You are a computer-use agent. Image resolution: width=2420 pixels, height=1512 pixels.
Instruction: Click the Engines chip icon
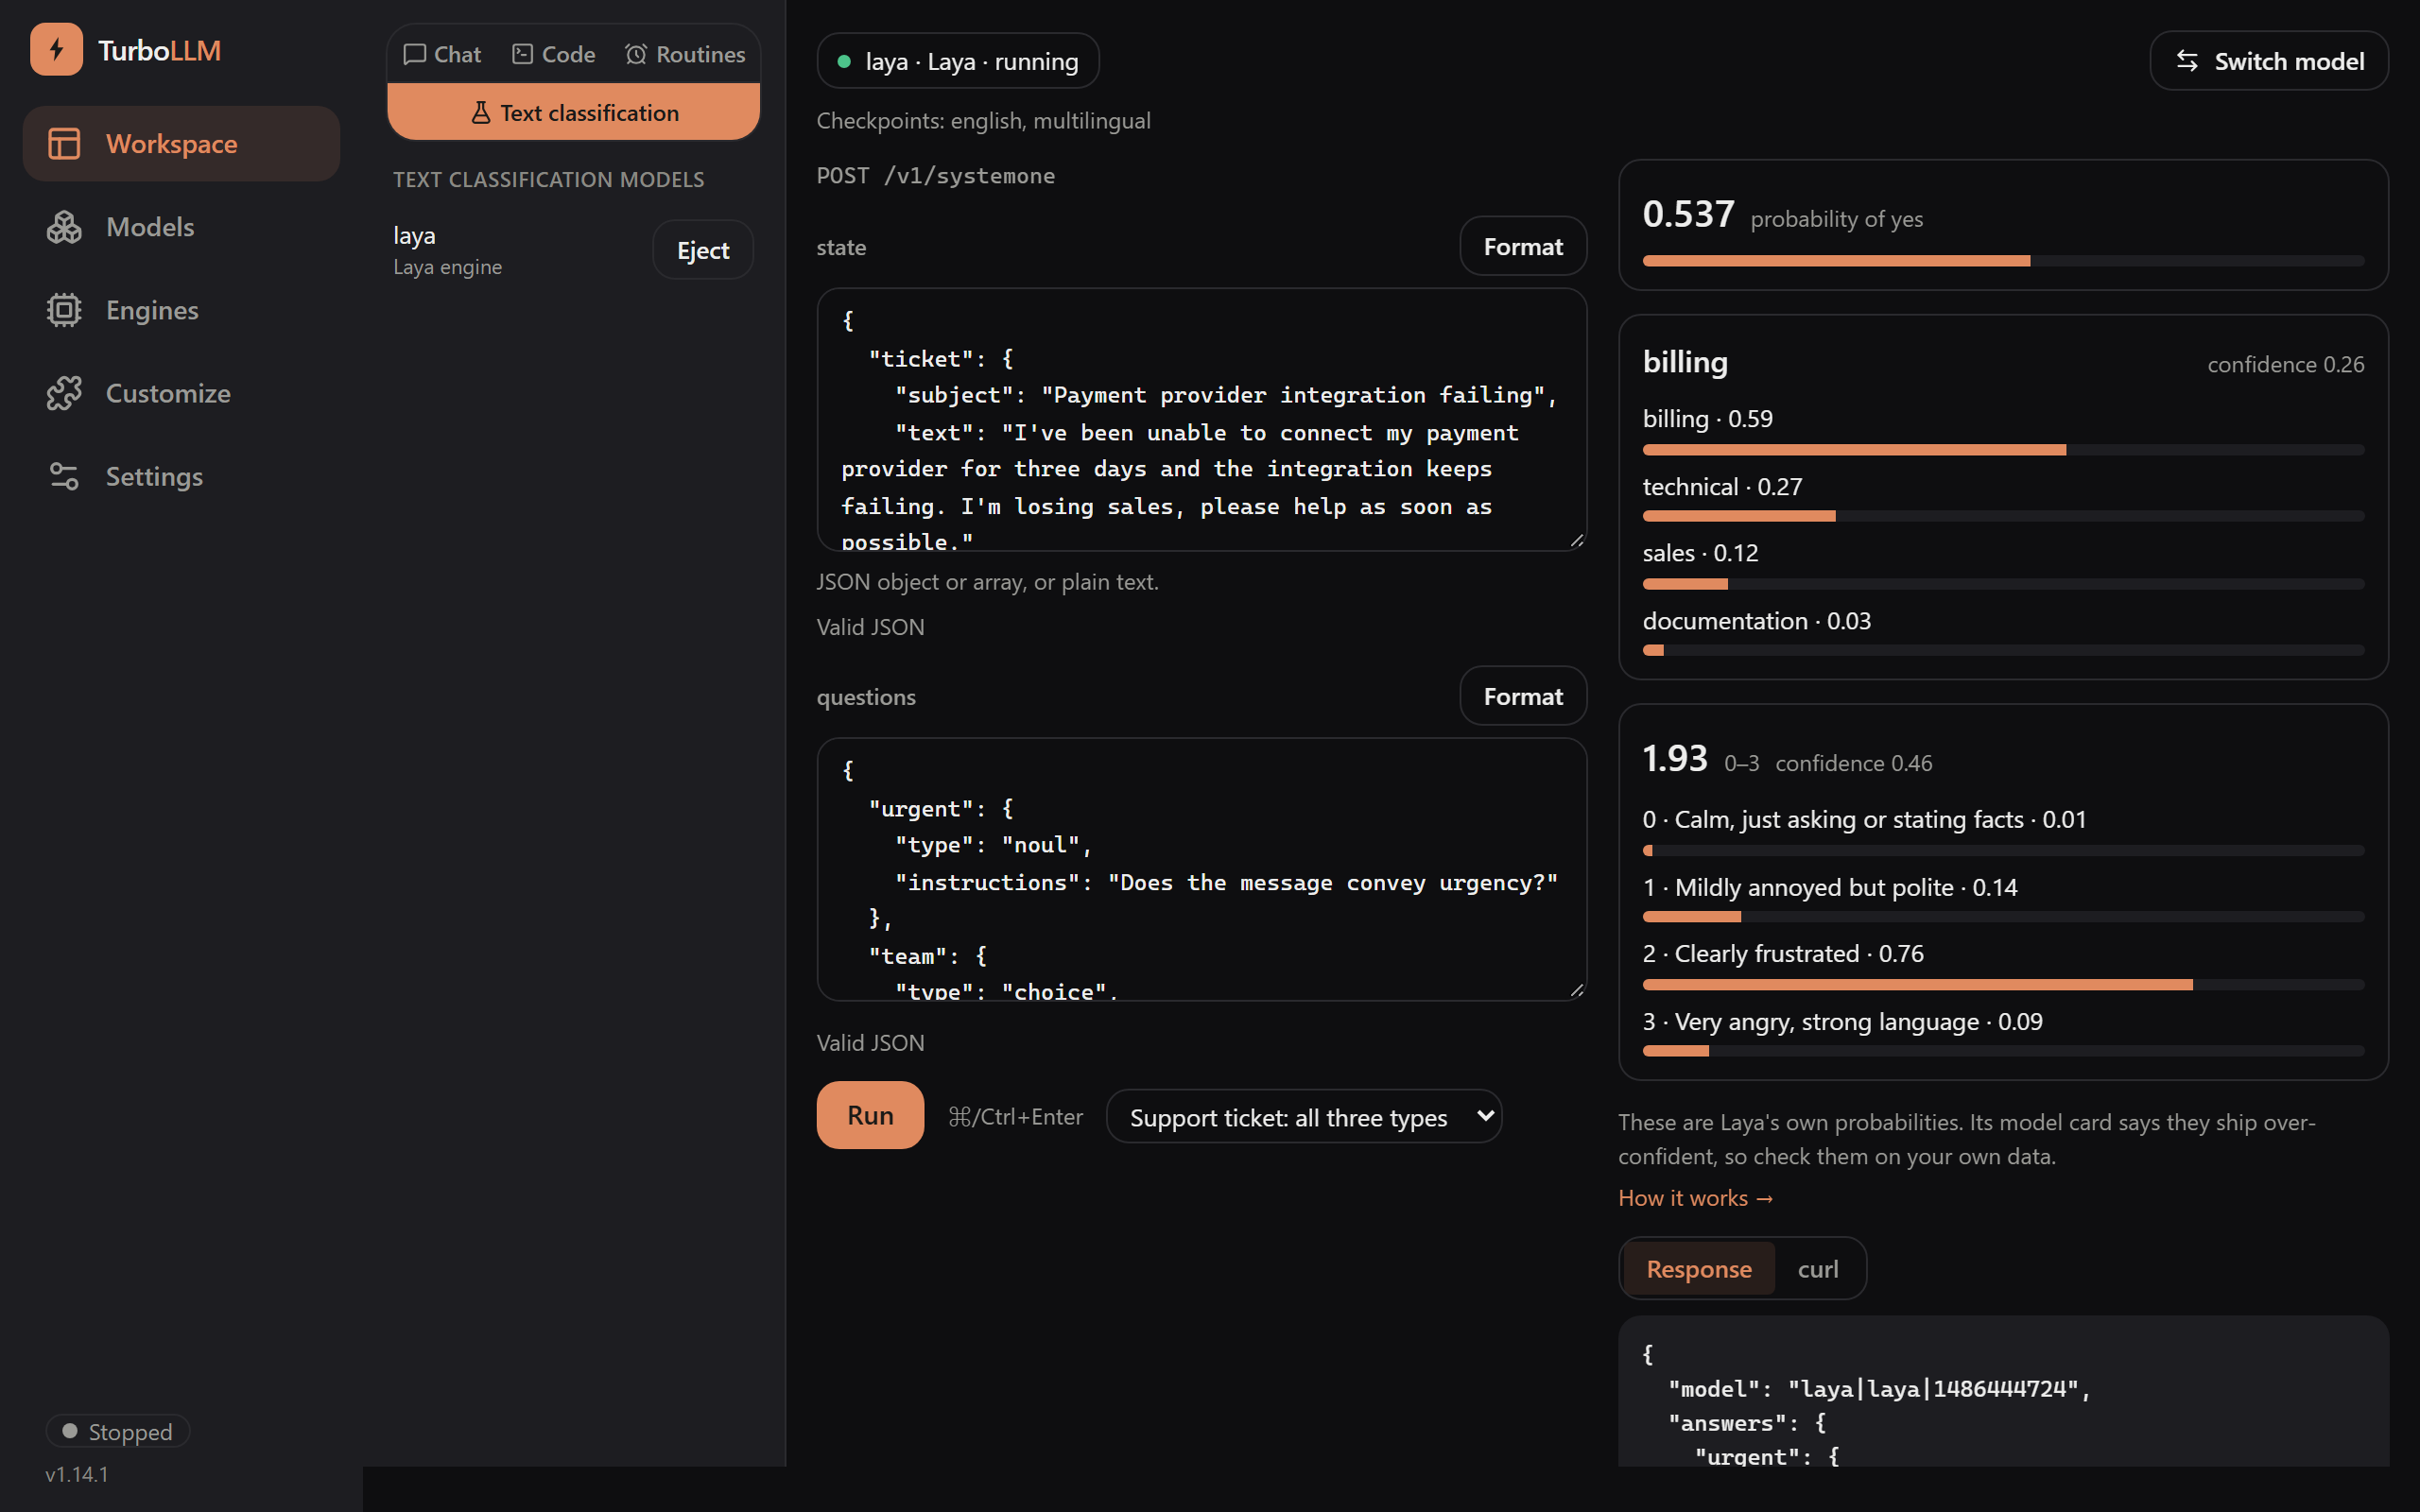click(x=64, y=310)
